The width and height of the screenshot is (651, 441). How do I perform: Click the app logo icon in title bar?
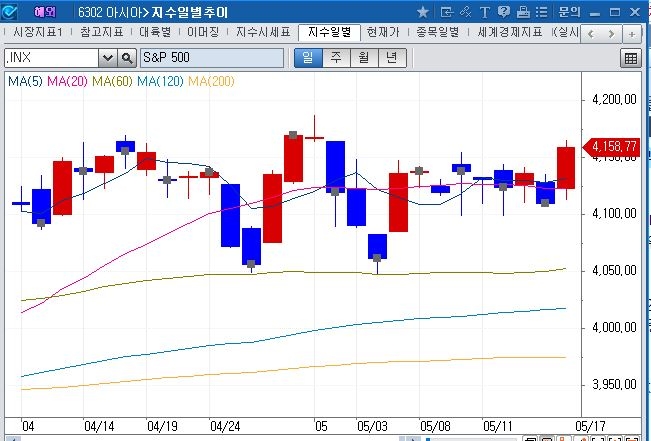tap(9, 12)
